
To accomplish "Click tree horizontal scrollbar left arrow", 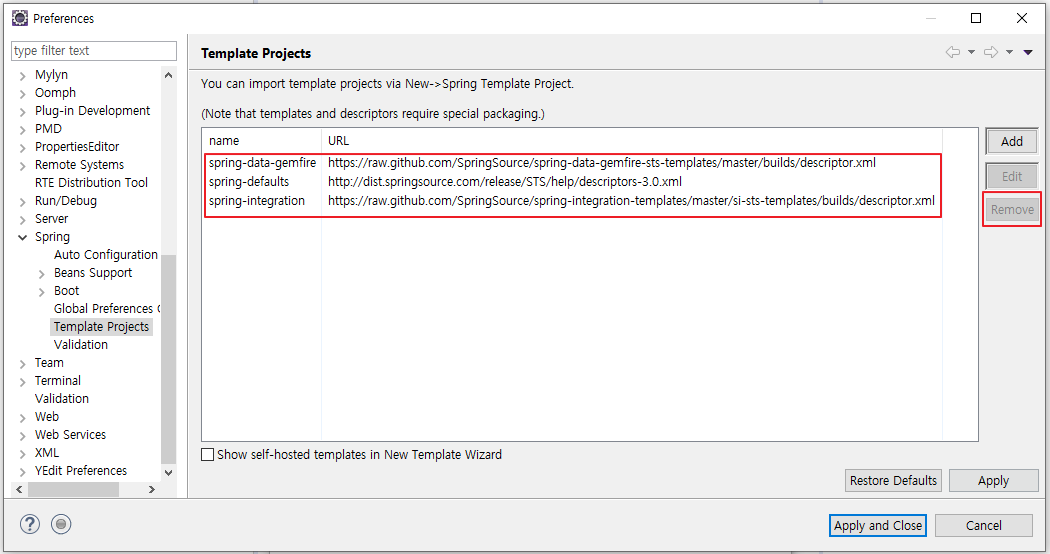I will pyautogui.click(x=19, y=490).
